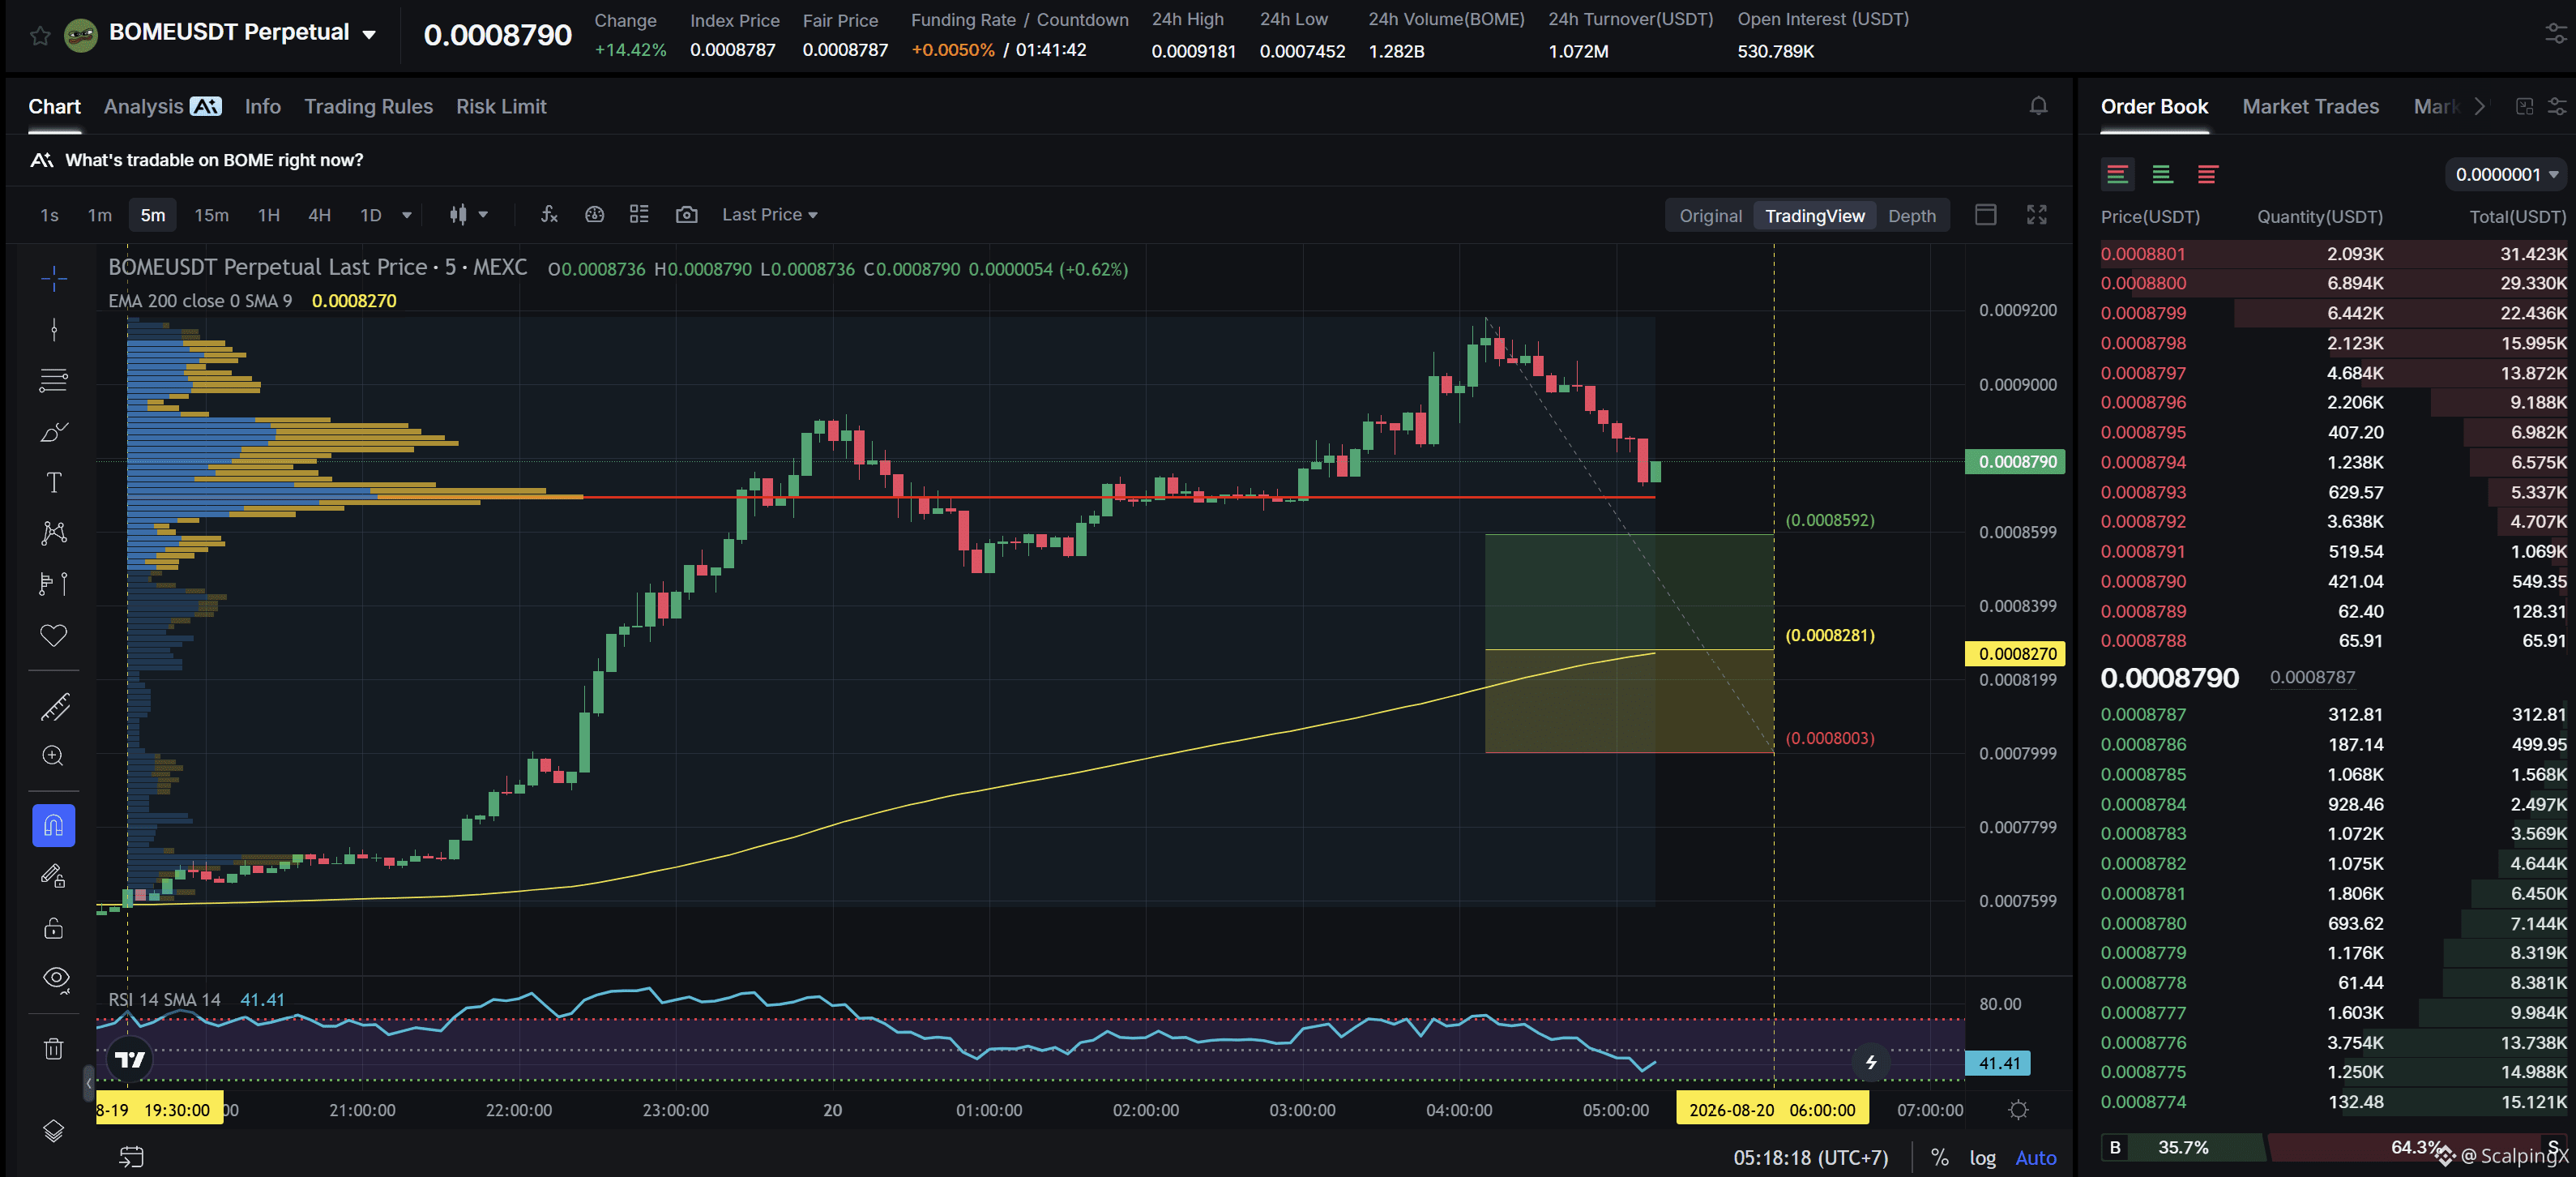Select the Text annotation tool
The image size is (2576, 1177).
(54, 483)
